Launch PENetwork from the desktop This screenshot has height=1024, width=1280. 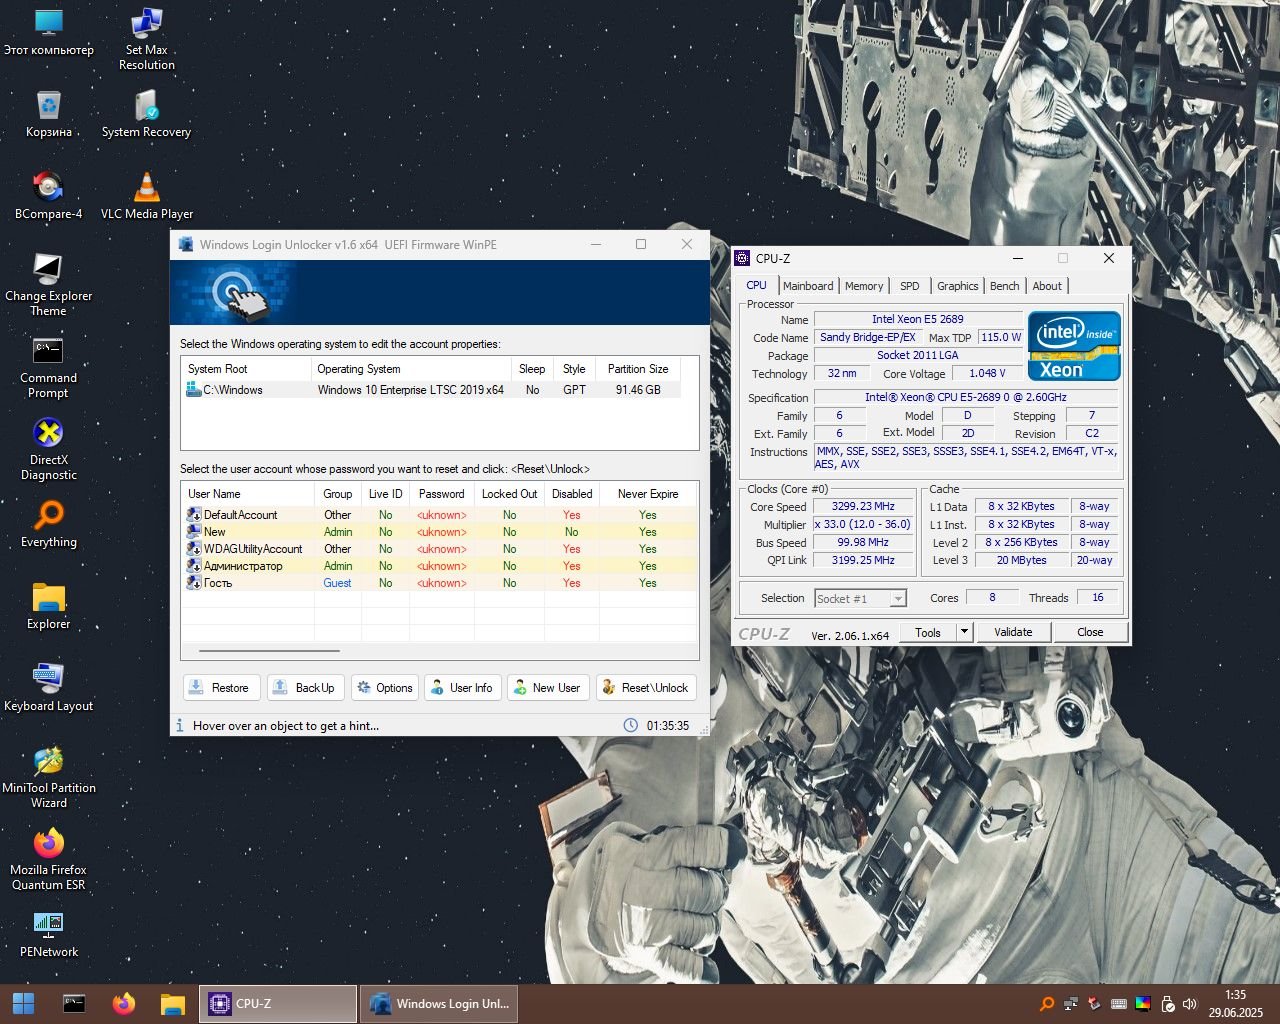coord(48,925)
